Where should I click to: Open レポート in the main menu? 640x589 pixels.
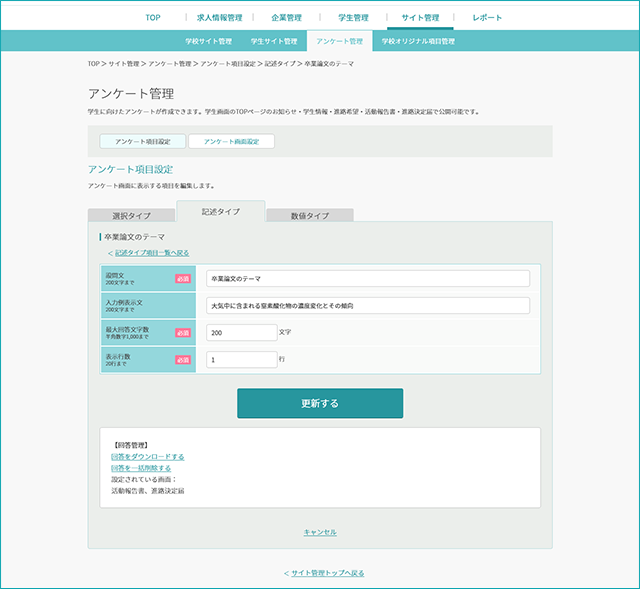[487, 18]
